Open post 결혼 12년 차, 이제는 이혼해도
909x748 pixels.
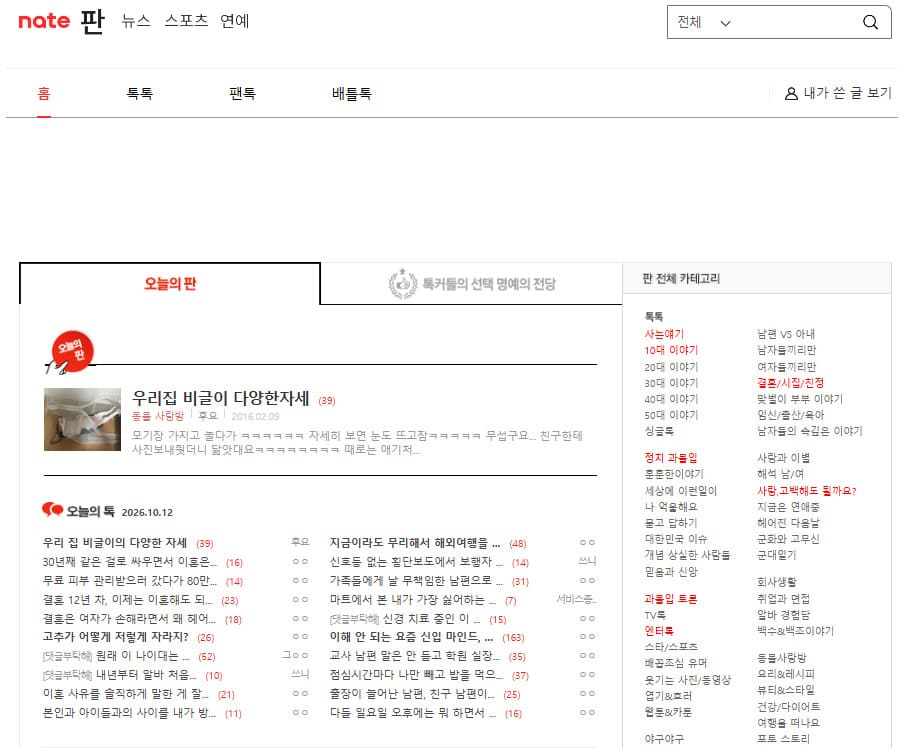tap(127, 600)
